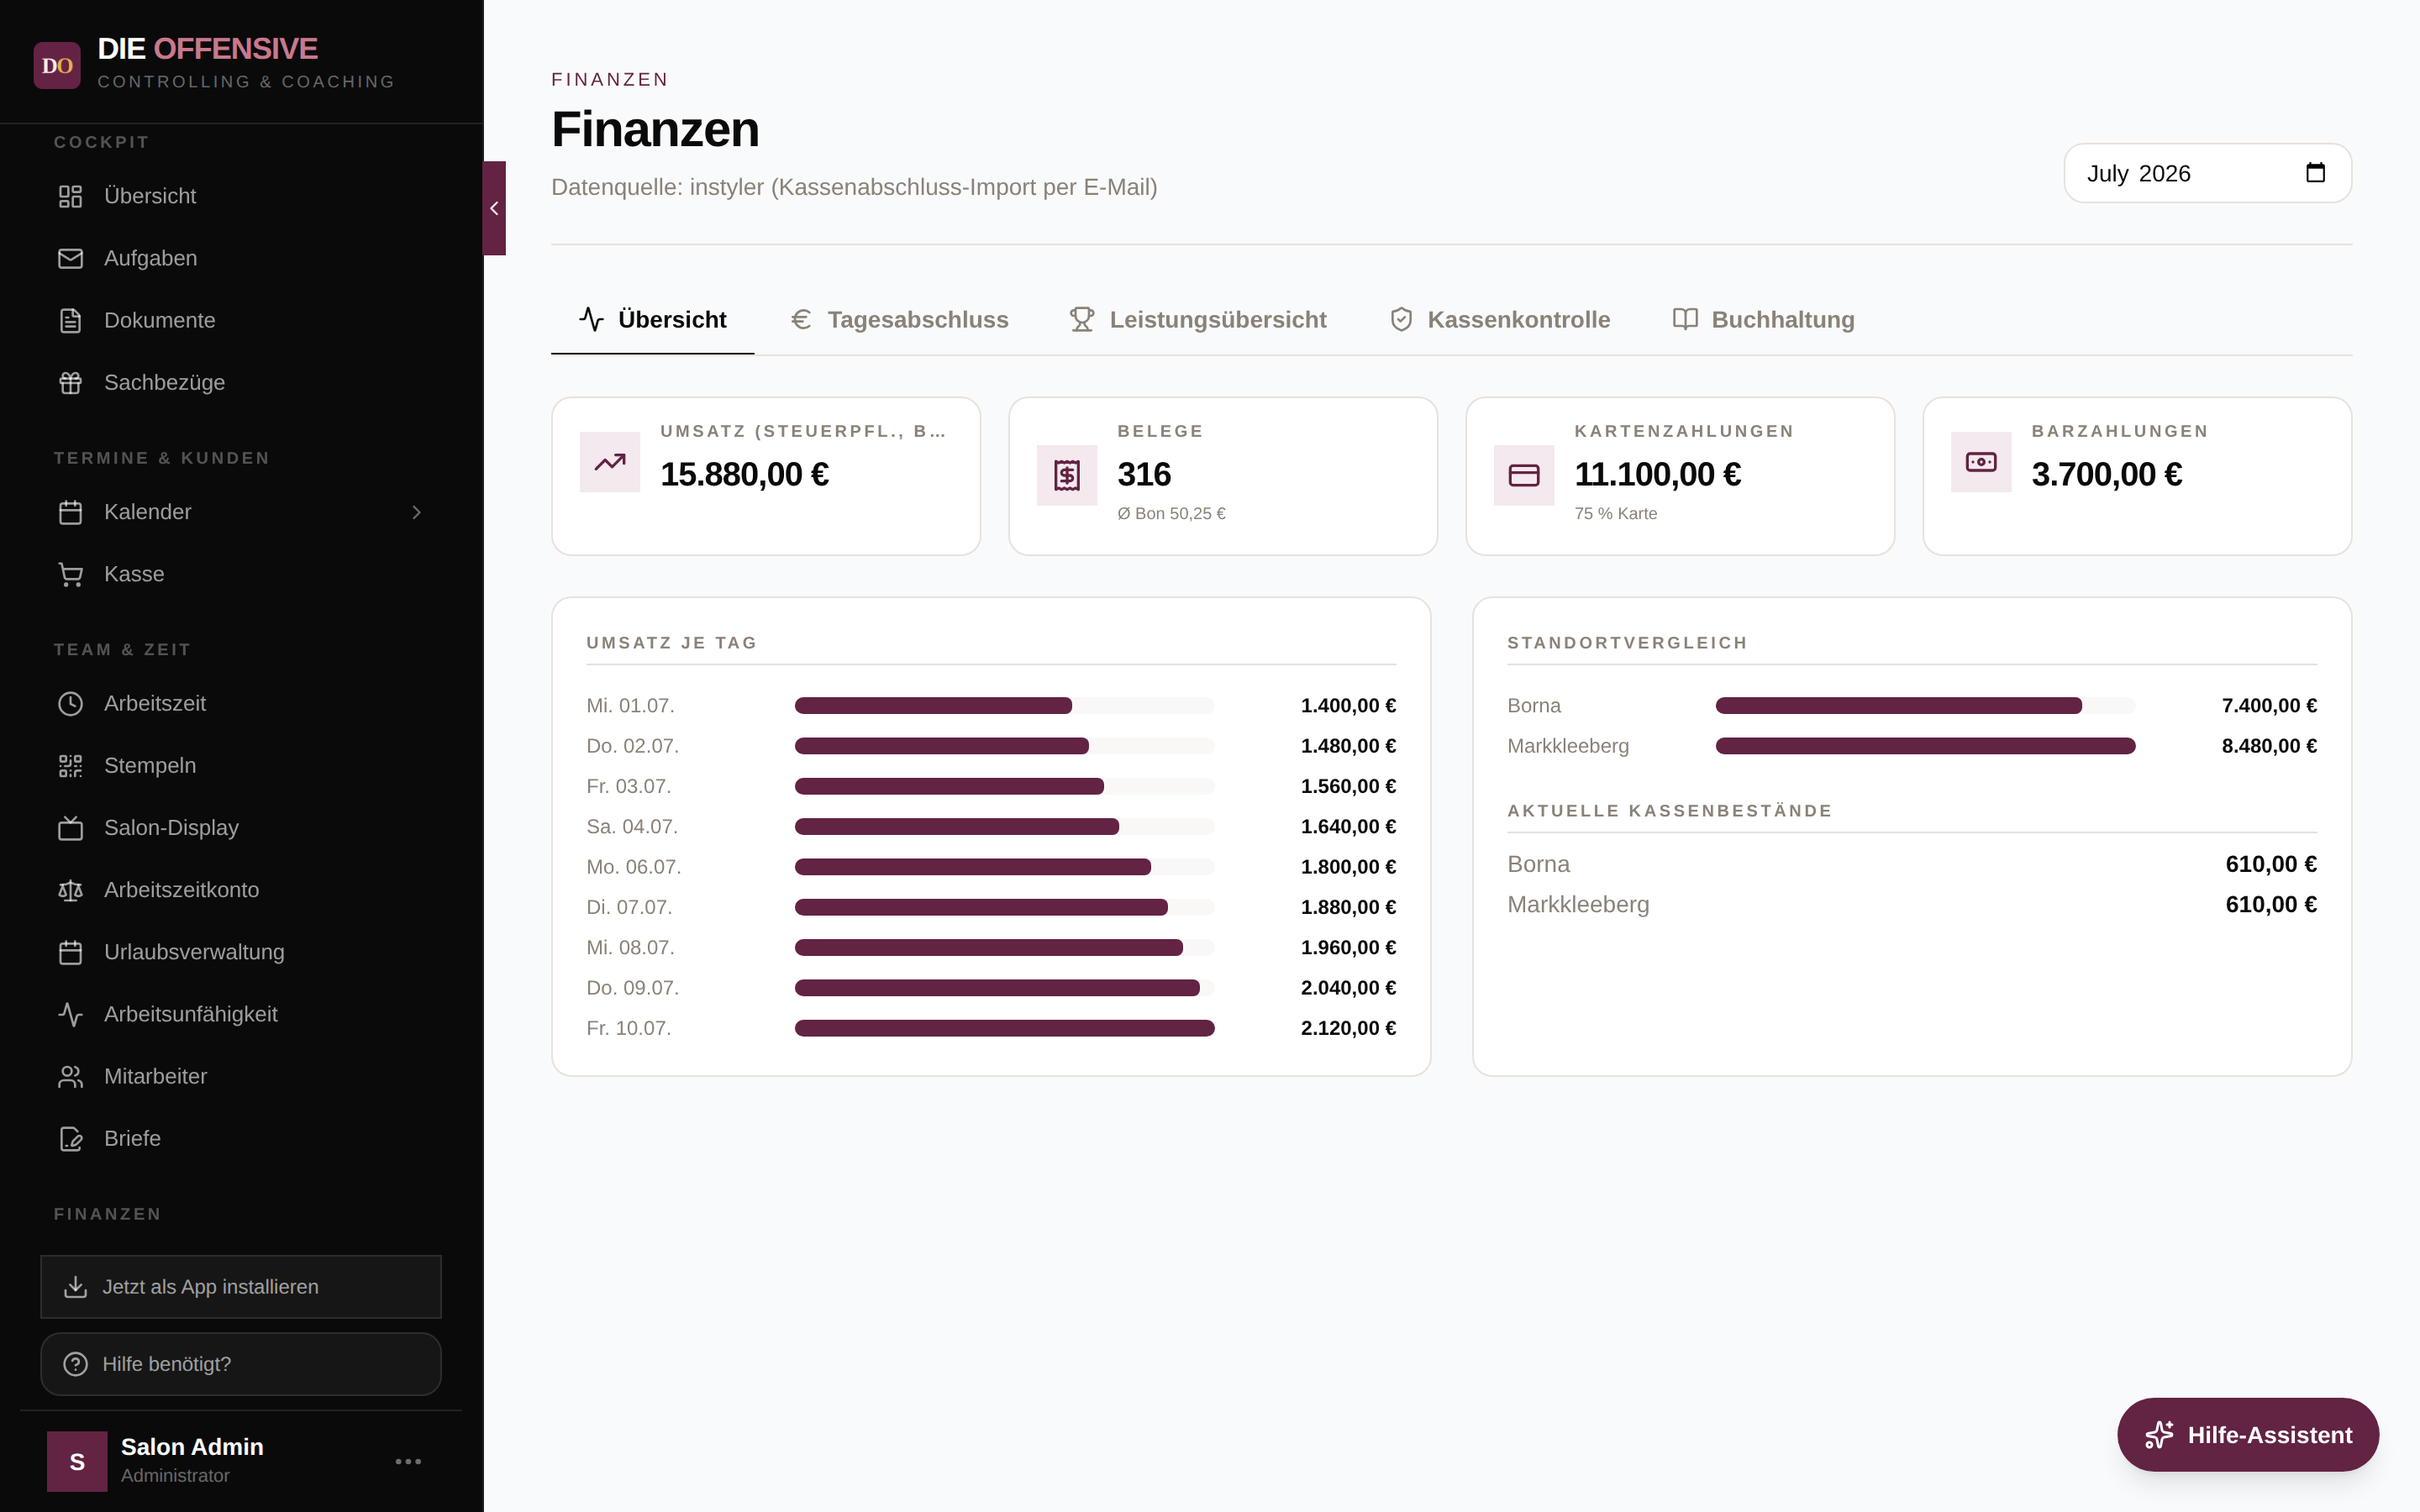Screen dimensions: 2420x1512
Task: Click the Barzahlungen banknote icon
Action: 1981,462
